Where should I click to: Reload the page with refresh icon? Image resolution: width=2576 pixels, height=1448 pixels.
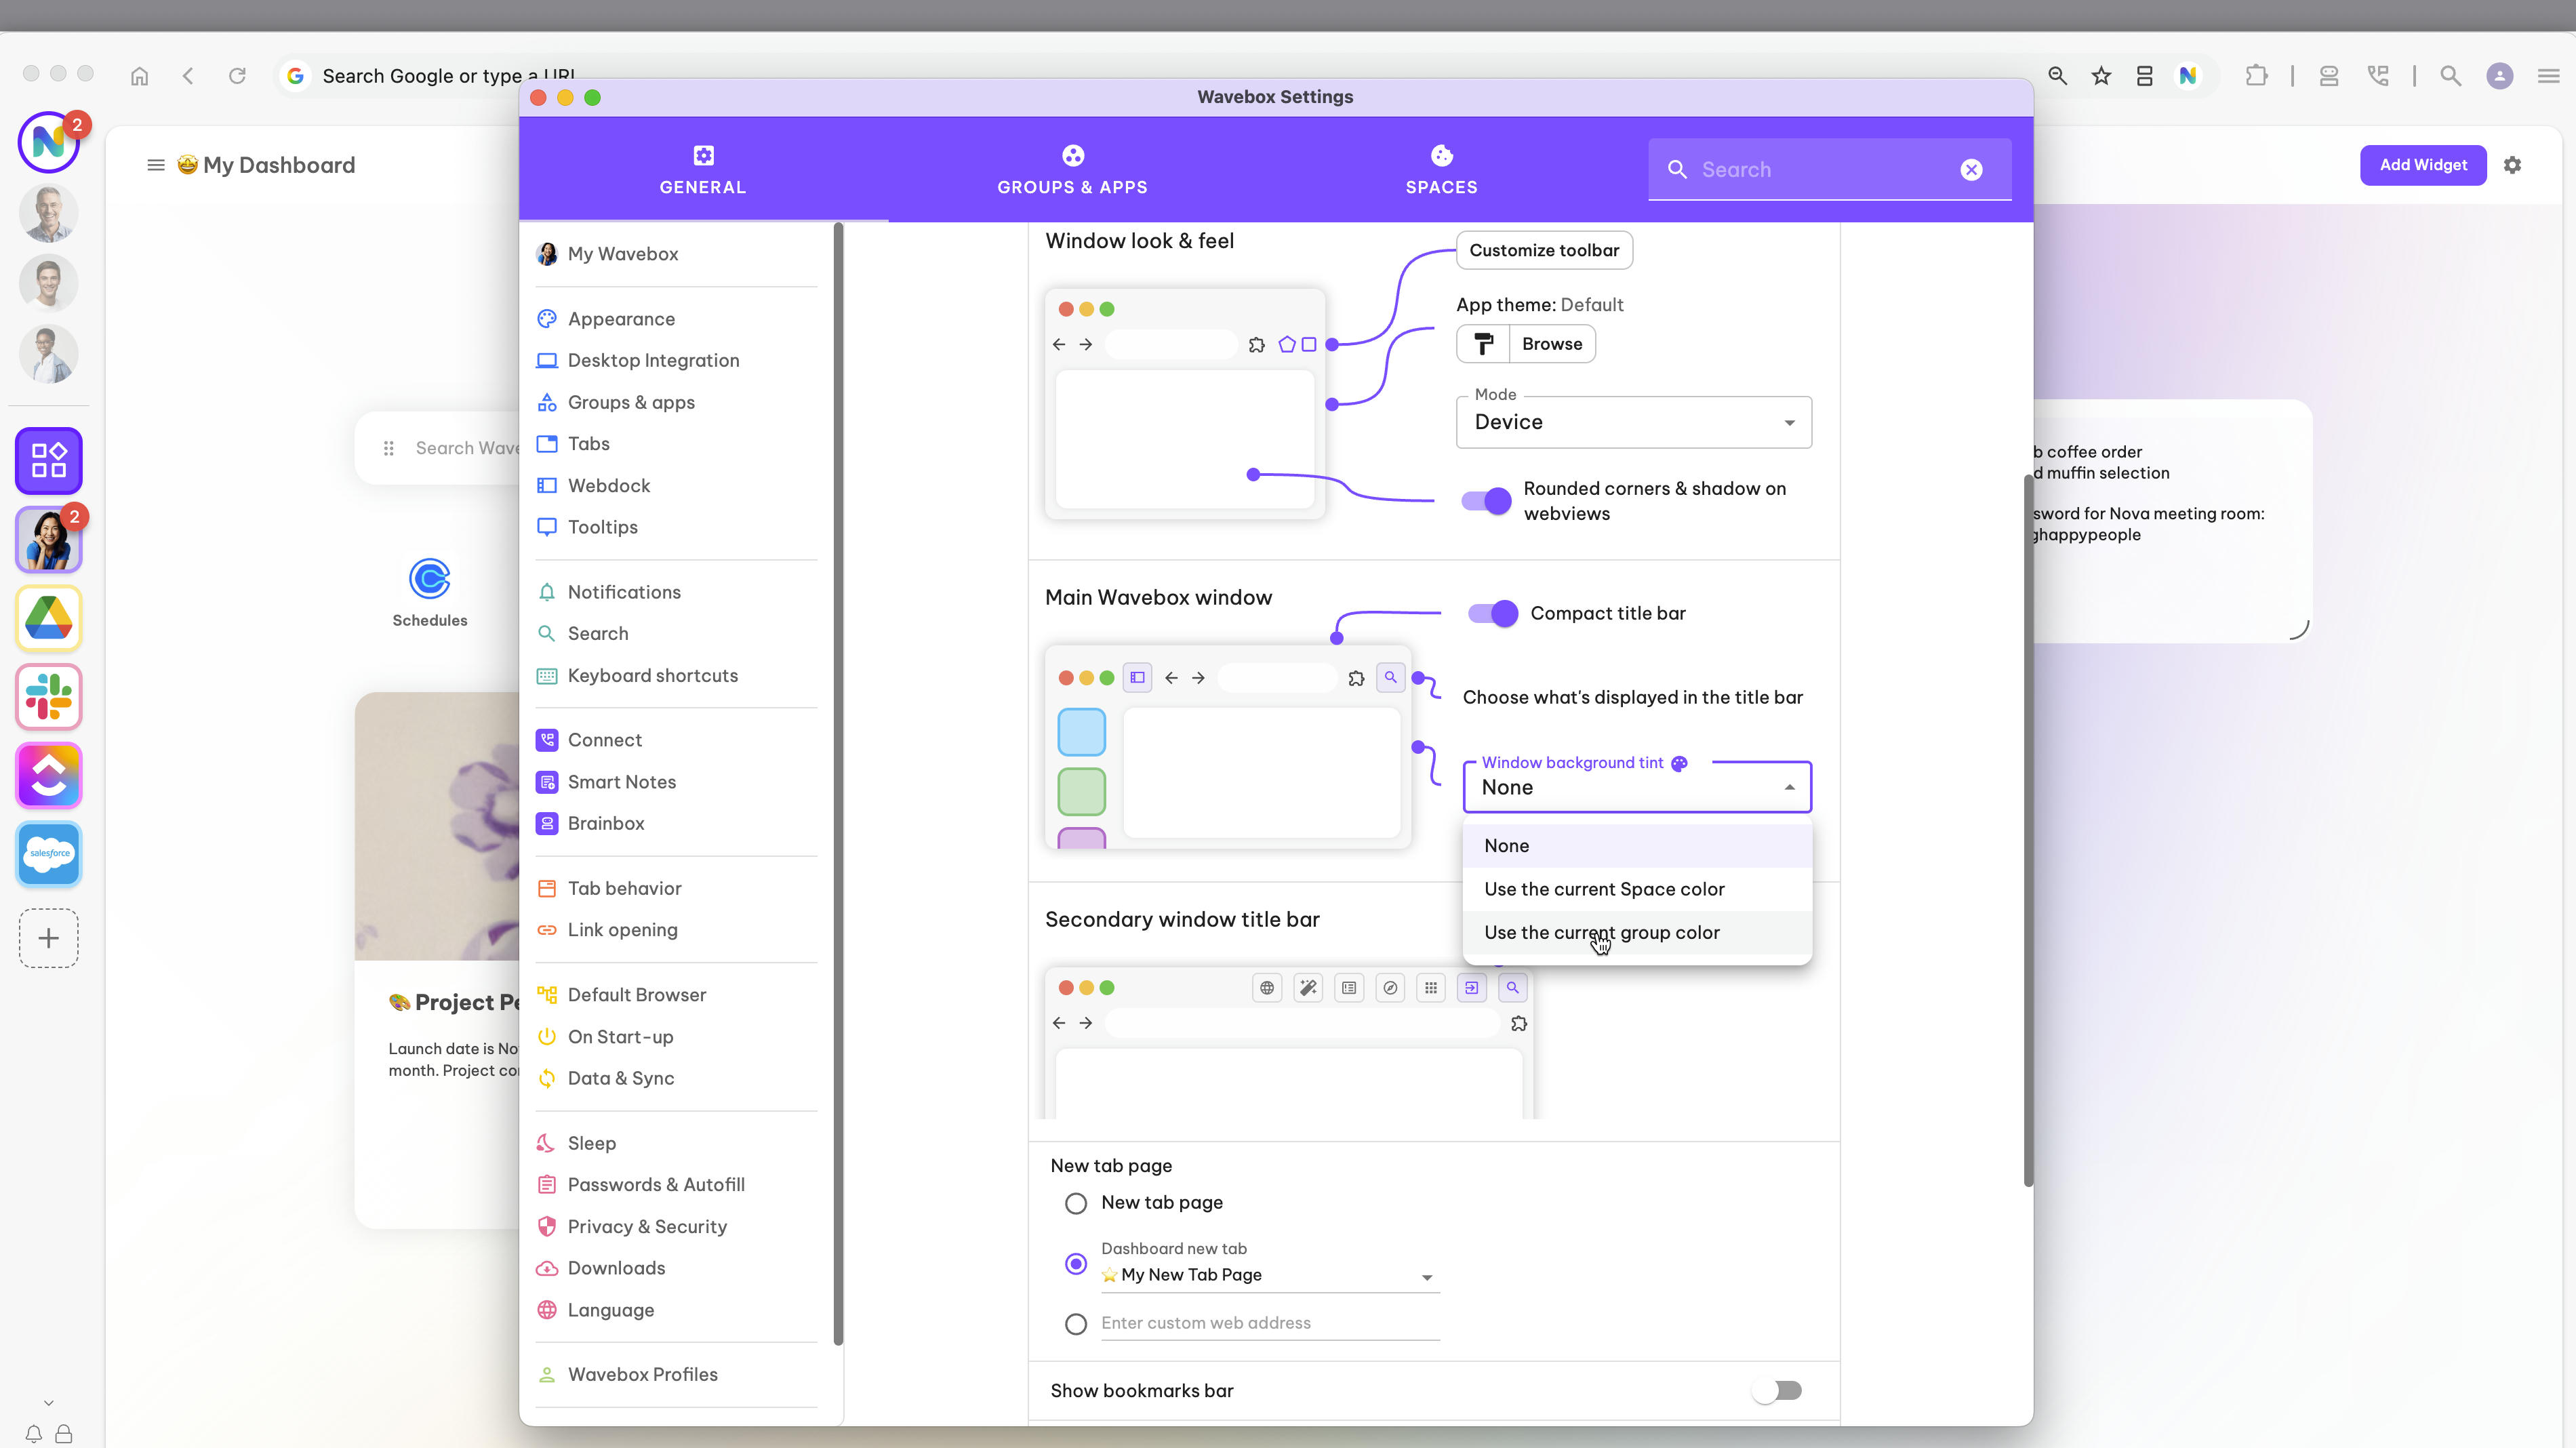(237, 76)
